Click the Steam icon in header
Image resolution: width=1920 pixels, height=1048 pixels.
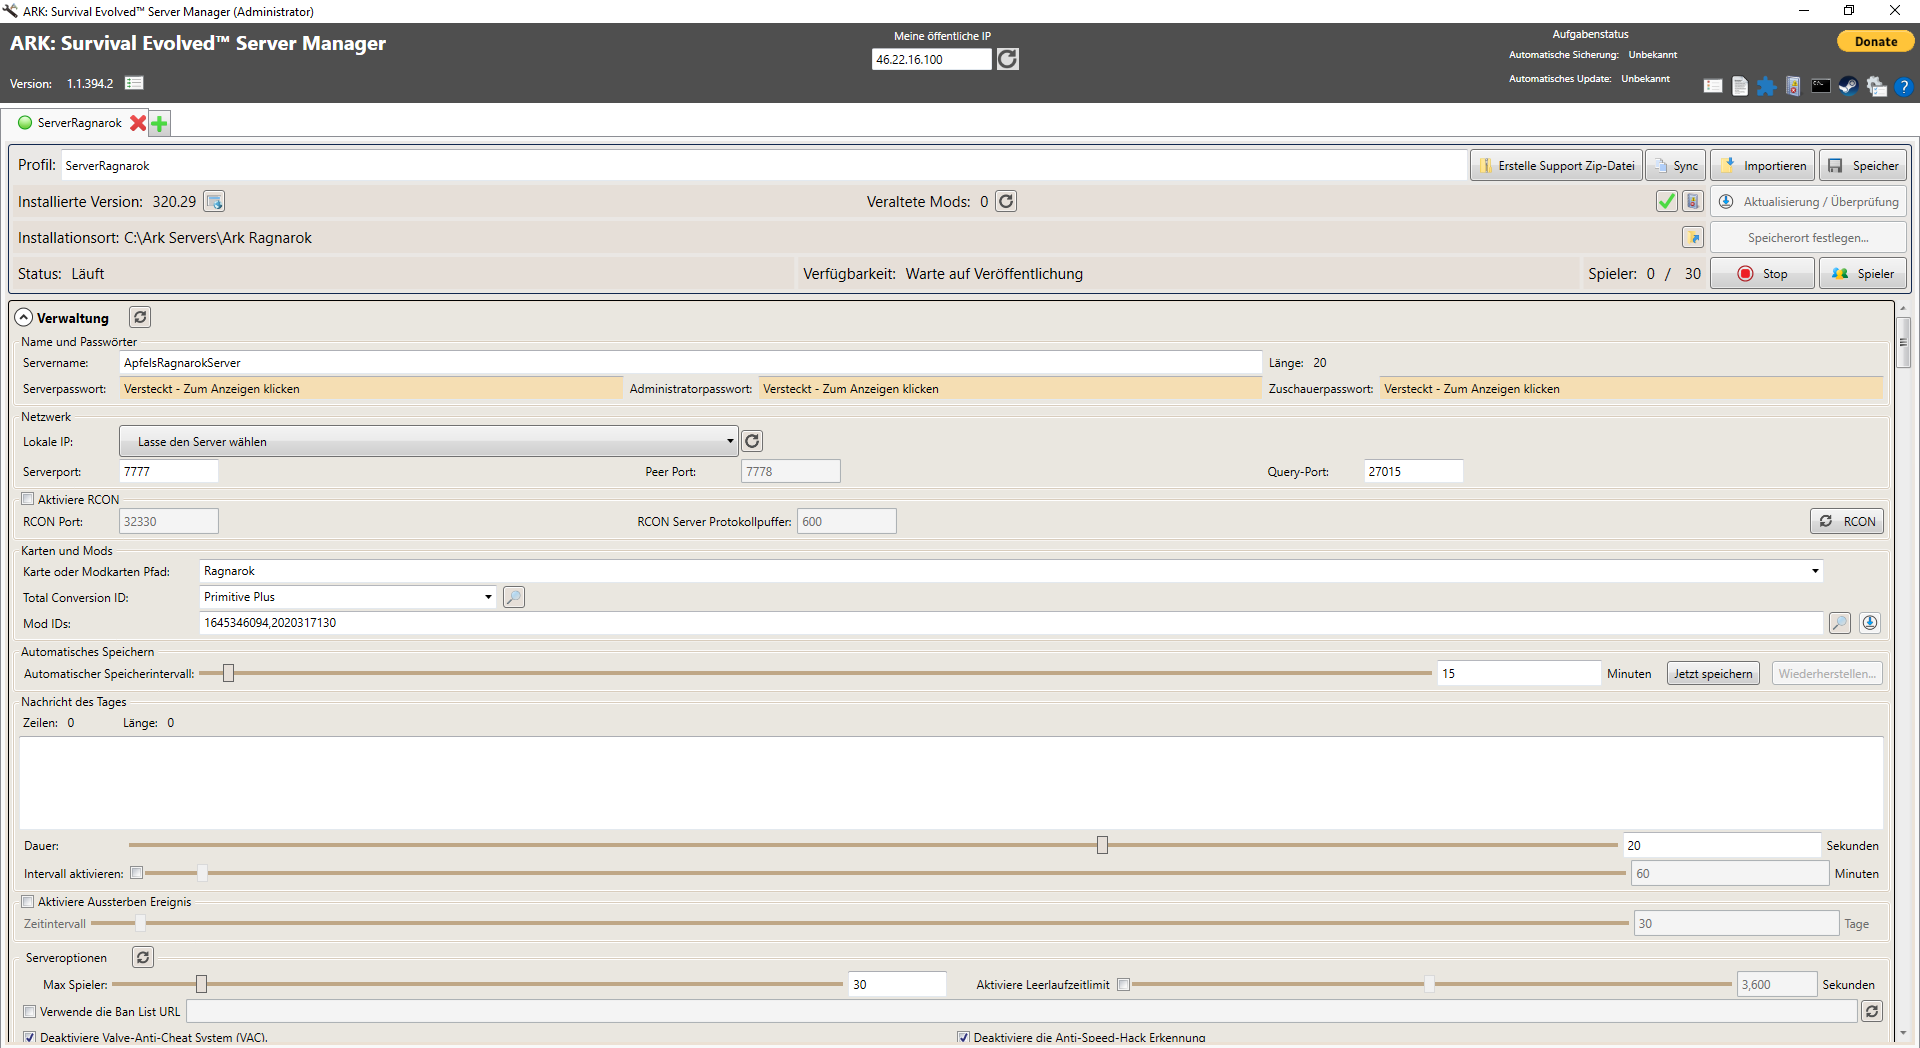tap(1848, 86)
